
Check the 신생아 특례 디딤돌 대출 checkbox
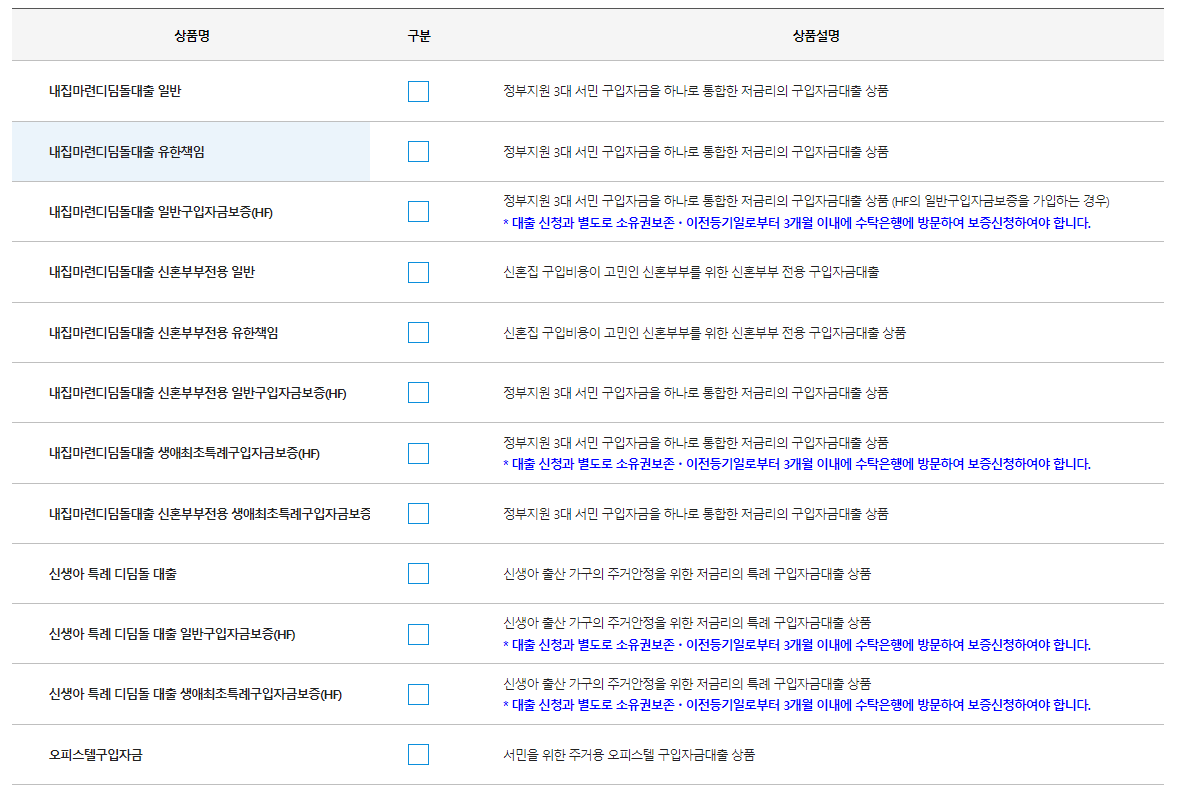(417, 573)
